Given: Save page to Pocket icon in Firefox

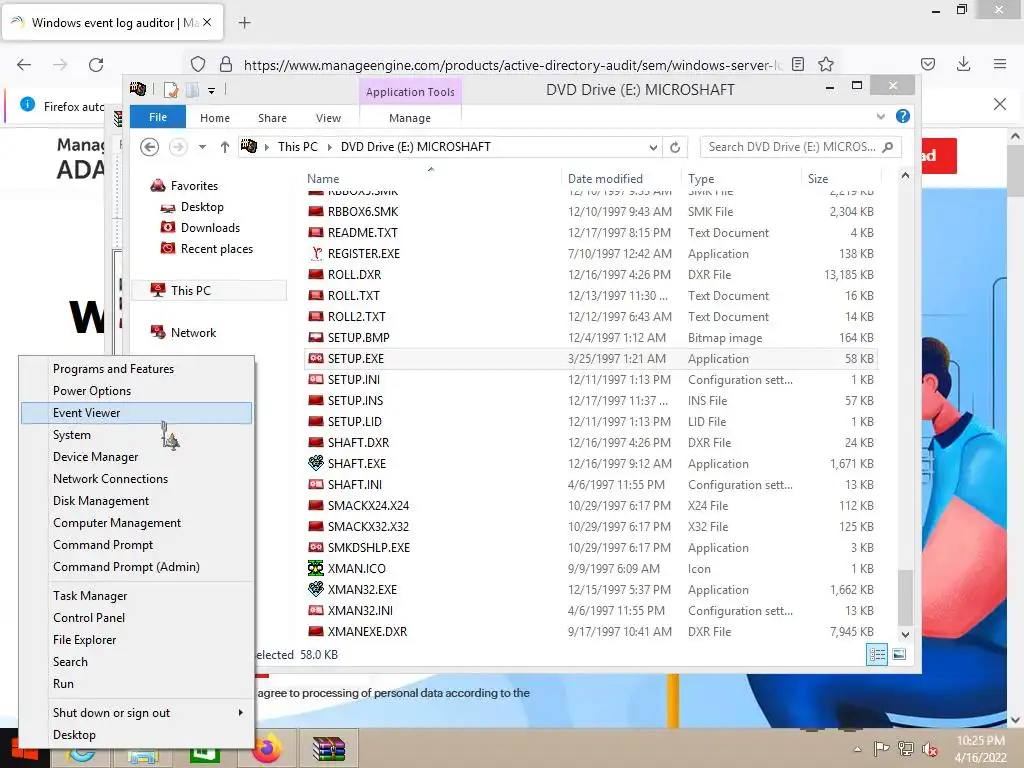Looking at the screenshot, I should 927,64.
